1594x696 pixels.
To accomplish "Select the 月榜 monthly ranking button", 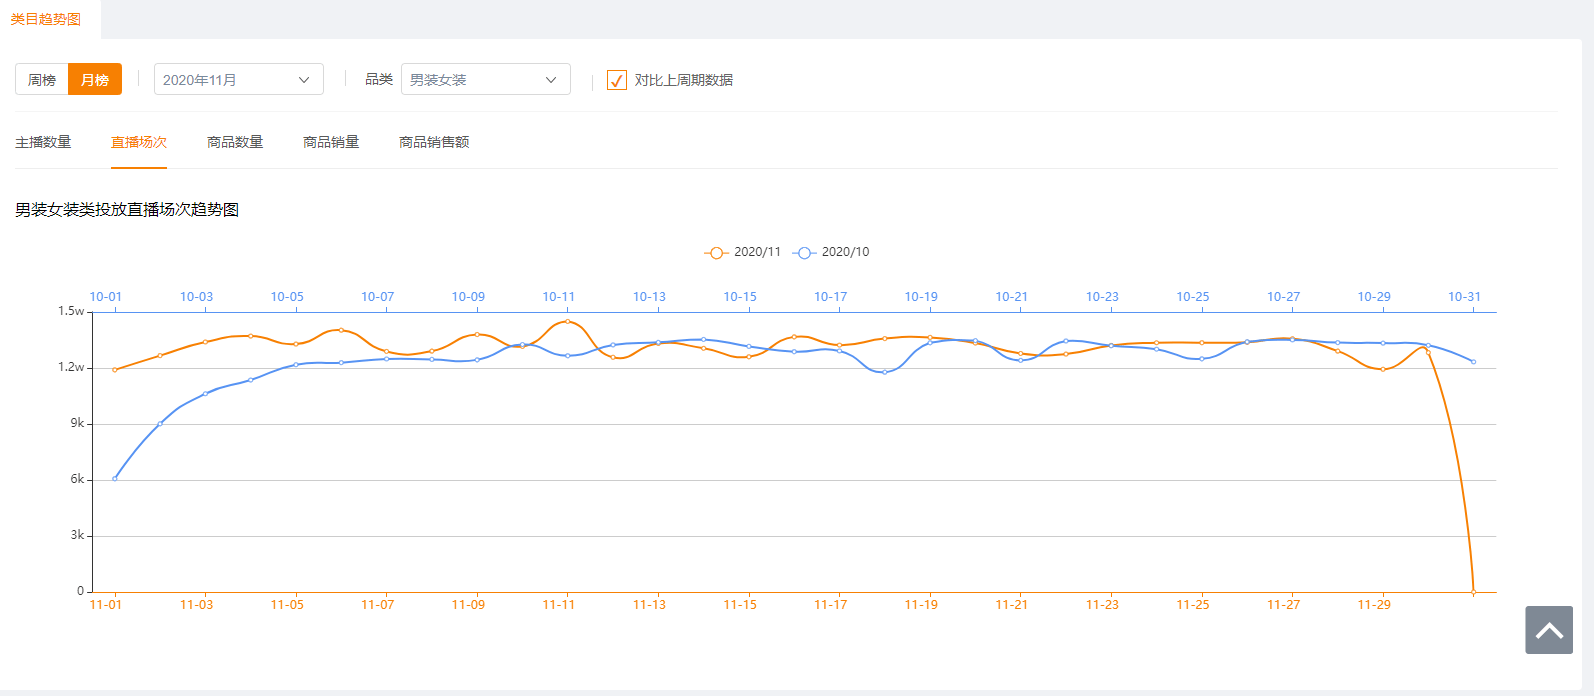I will [95, 80].
